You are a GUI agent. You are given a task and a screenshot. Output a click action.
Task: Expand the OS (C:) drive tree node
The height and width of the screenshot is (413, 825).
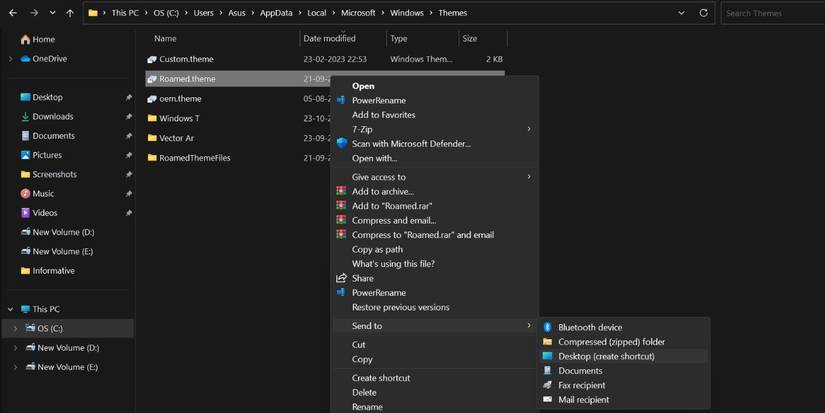point(14,328)
